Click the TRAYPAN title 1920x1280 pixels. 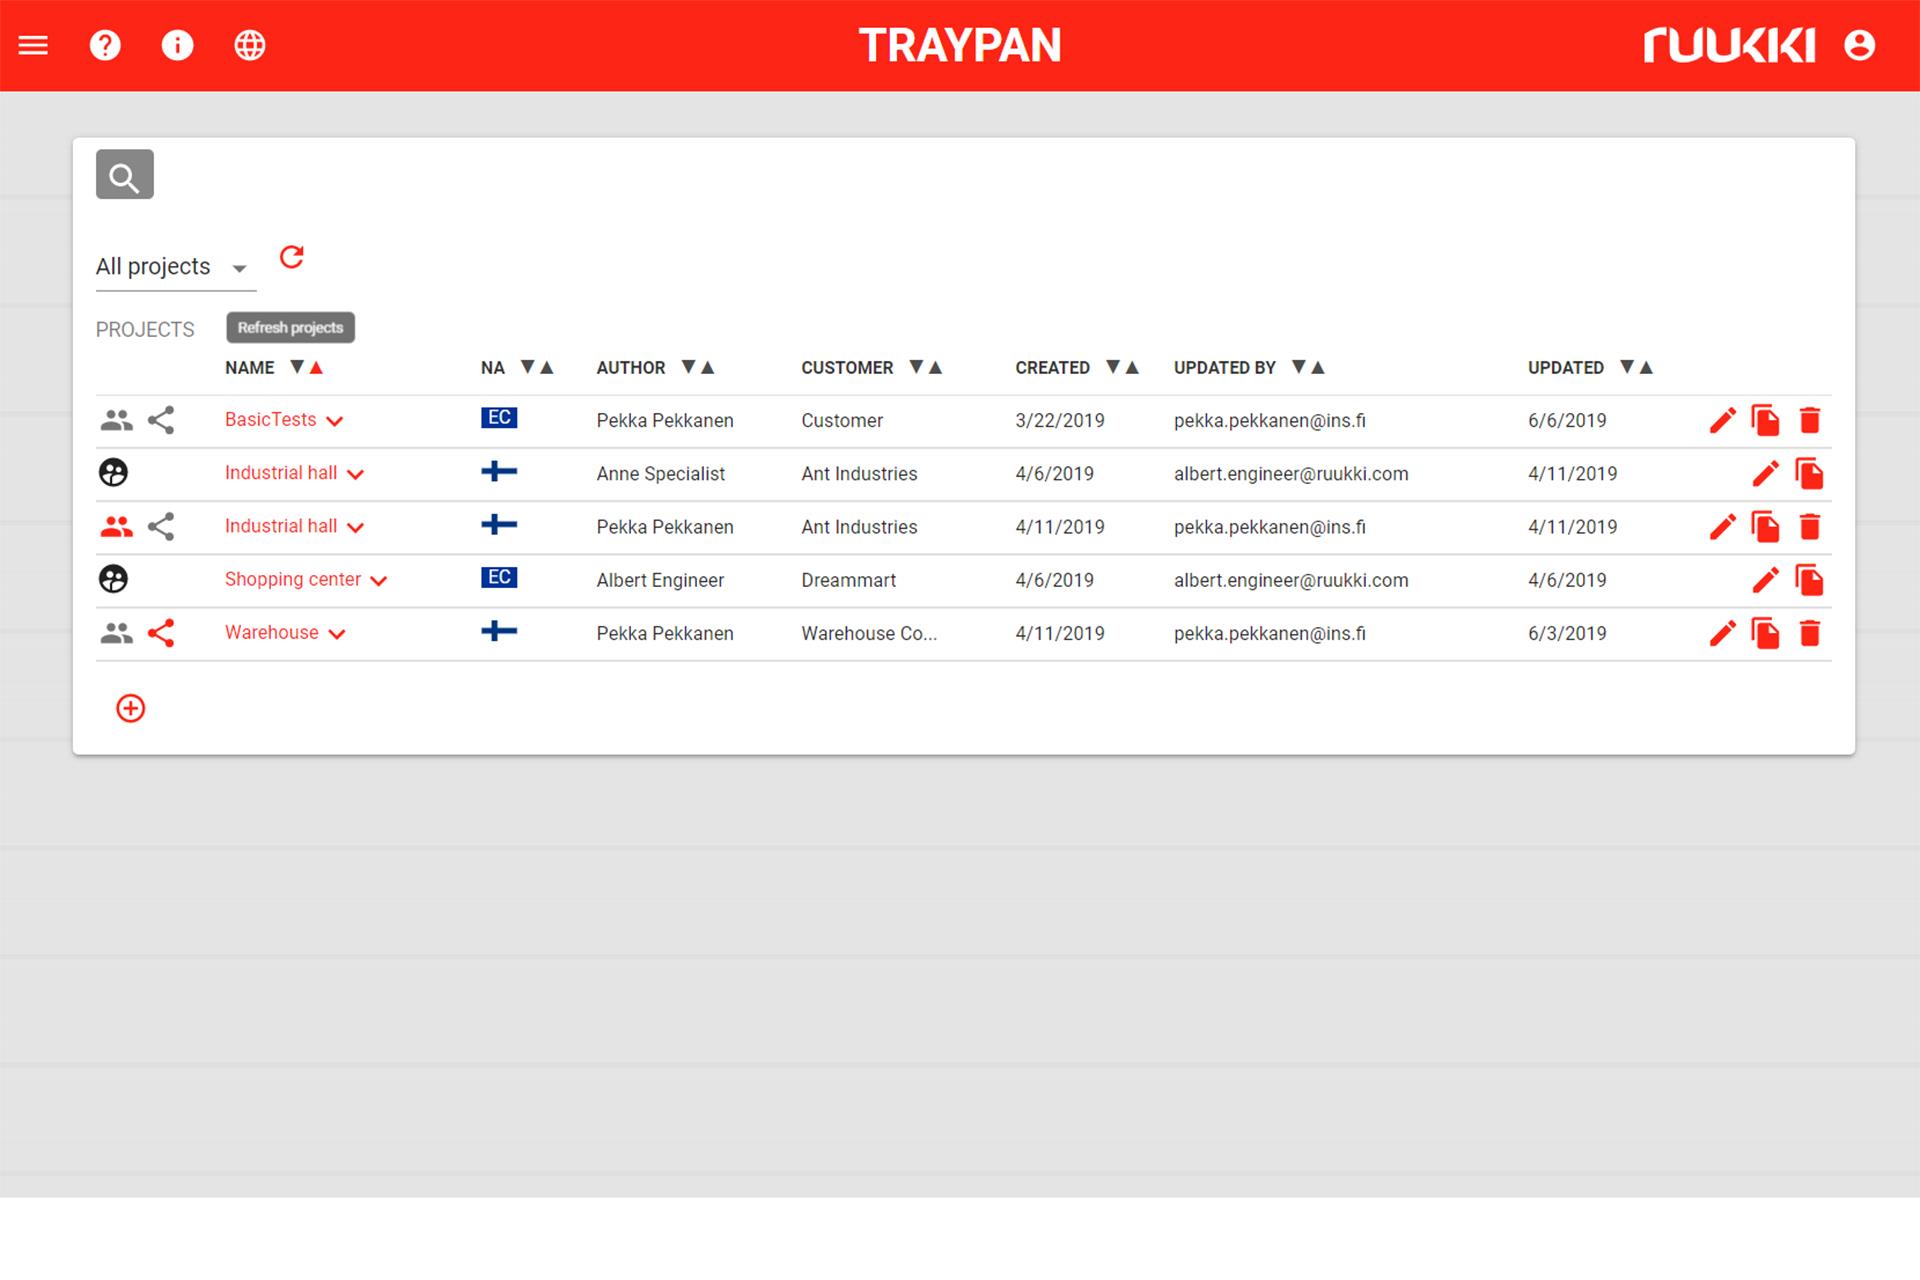click(x=960, y=45)
